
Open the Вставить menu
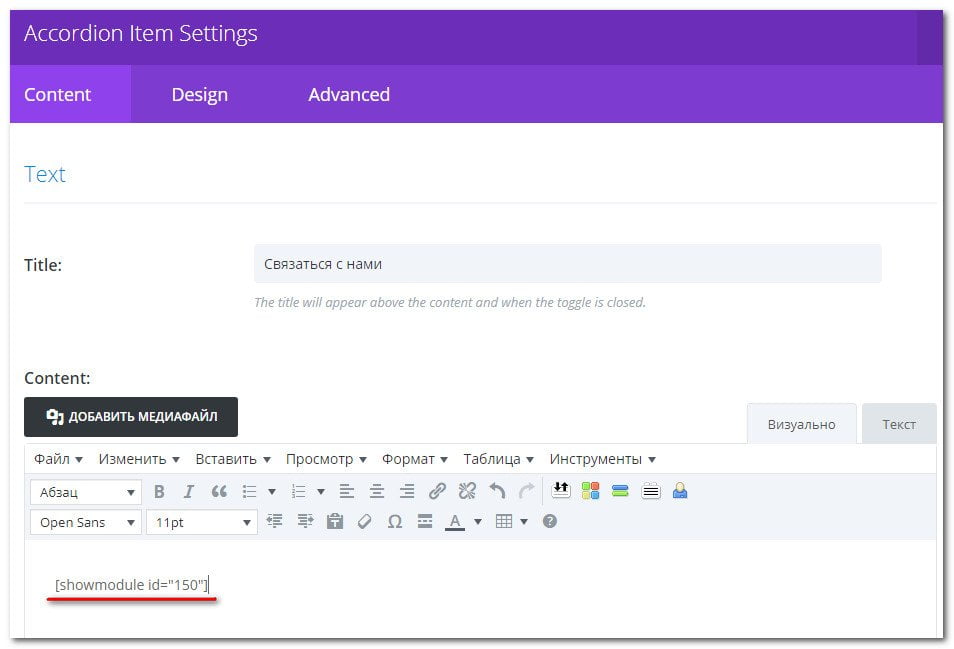click(232, 459)
